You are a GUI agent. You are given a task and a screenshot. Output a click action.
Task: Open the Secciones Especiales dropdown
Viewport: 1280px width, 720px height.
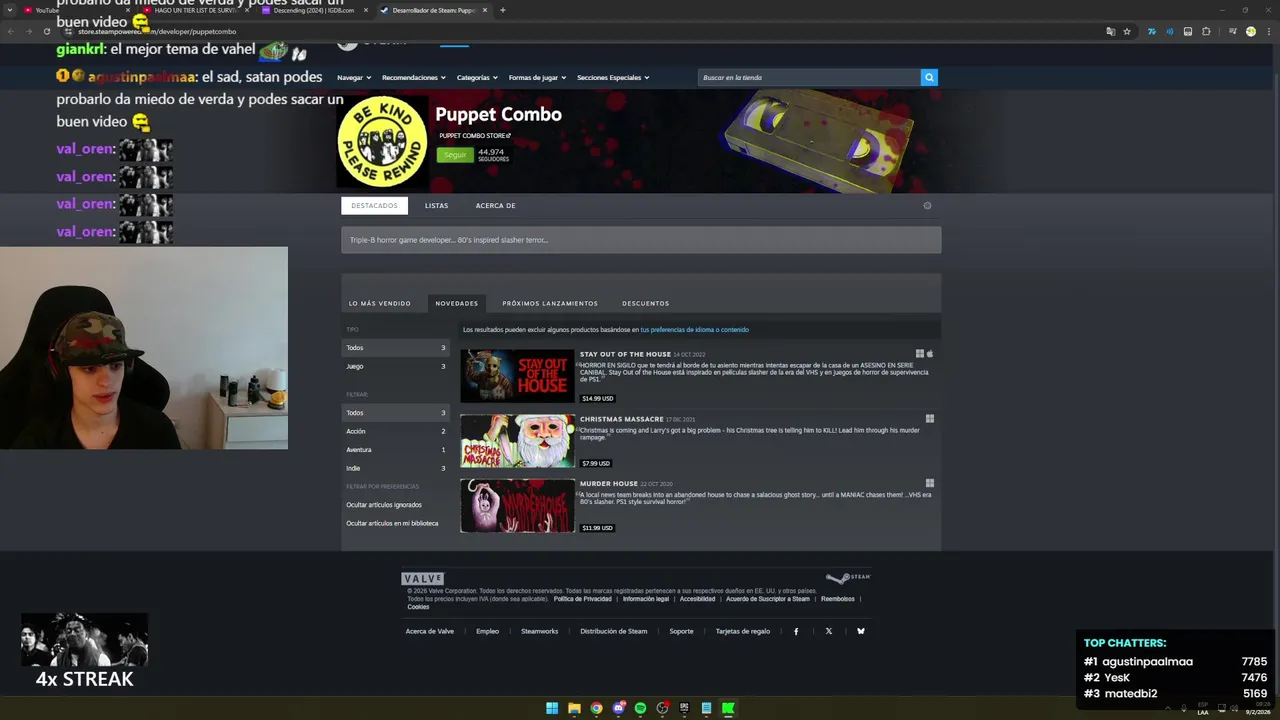(x=613, y=77)
